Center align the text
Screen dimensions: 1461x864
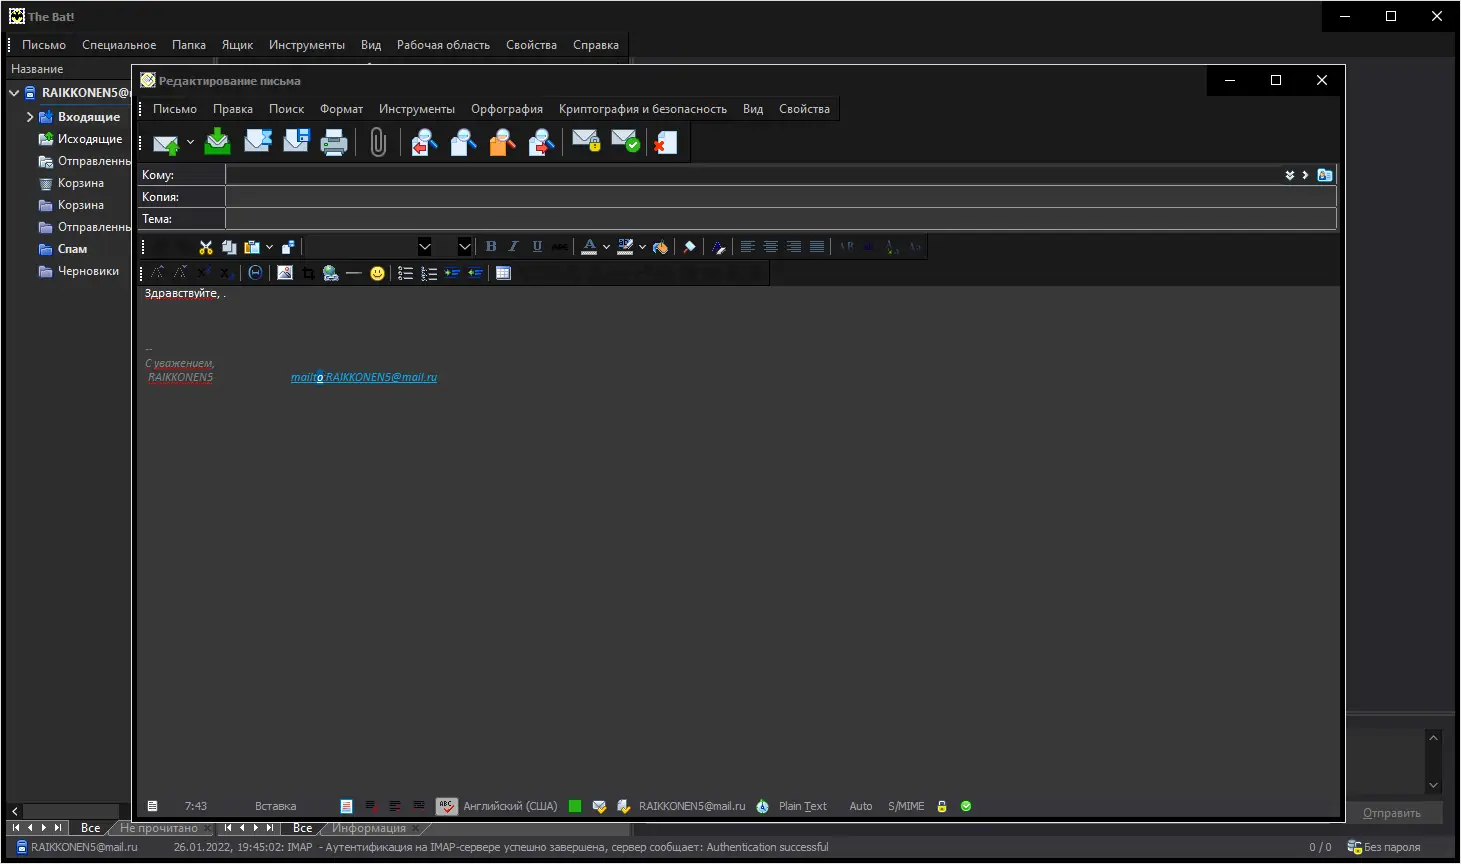click(770, 247)
